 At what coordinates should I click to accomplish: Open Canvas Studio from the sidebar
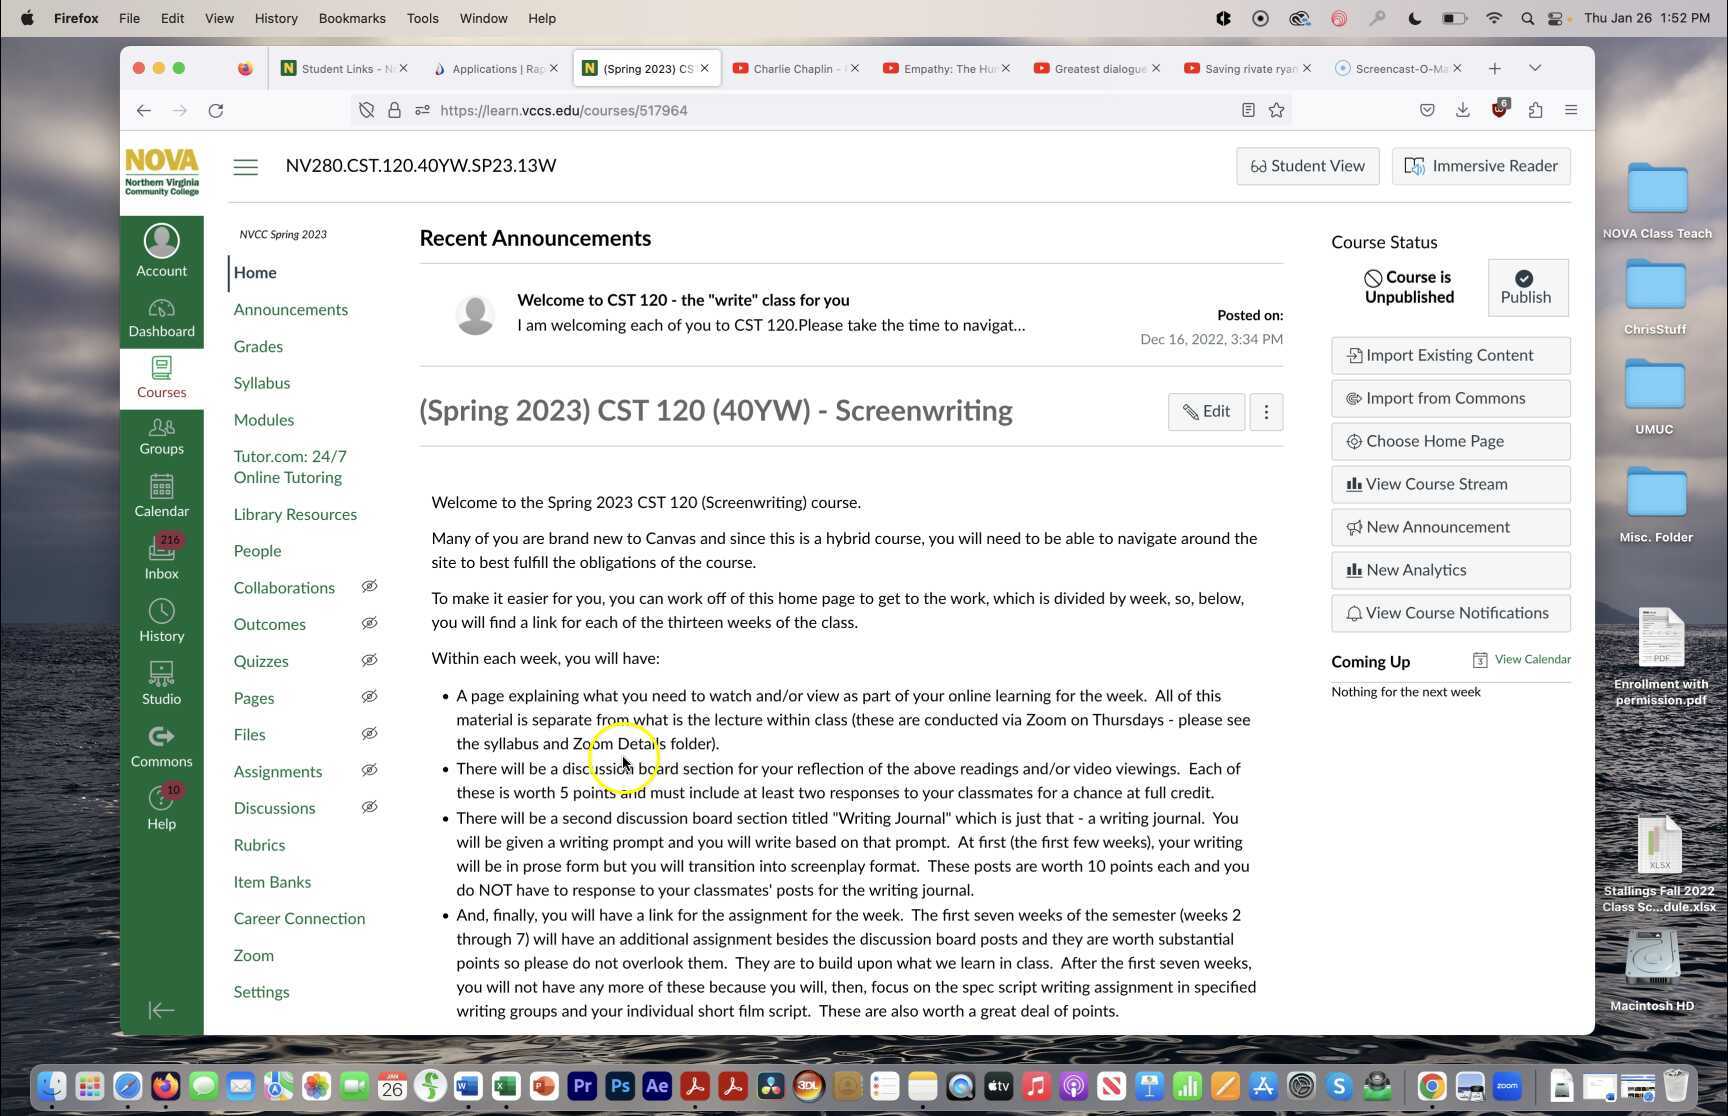tap(161, 680)
